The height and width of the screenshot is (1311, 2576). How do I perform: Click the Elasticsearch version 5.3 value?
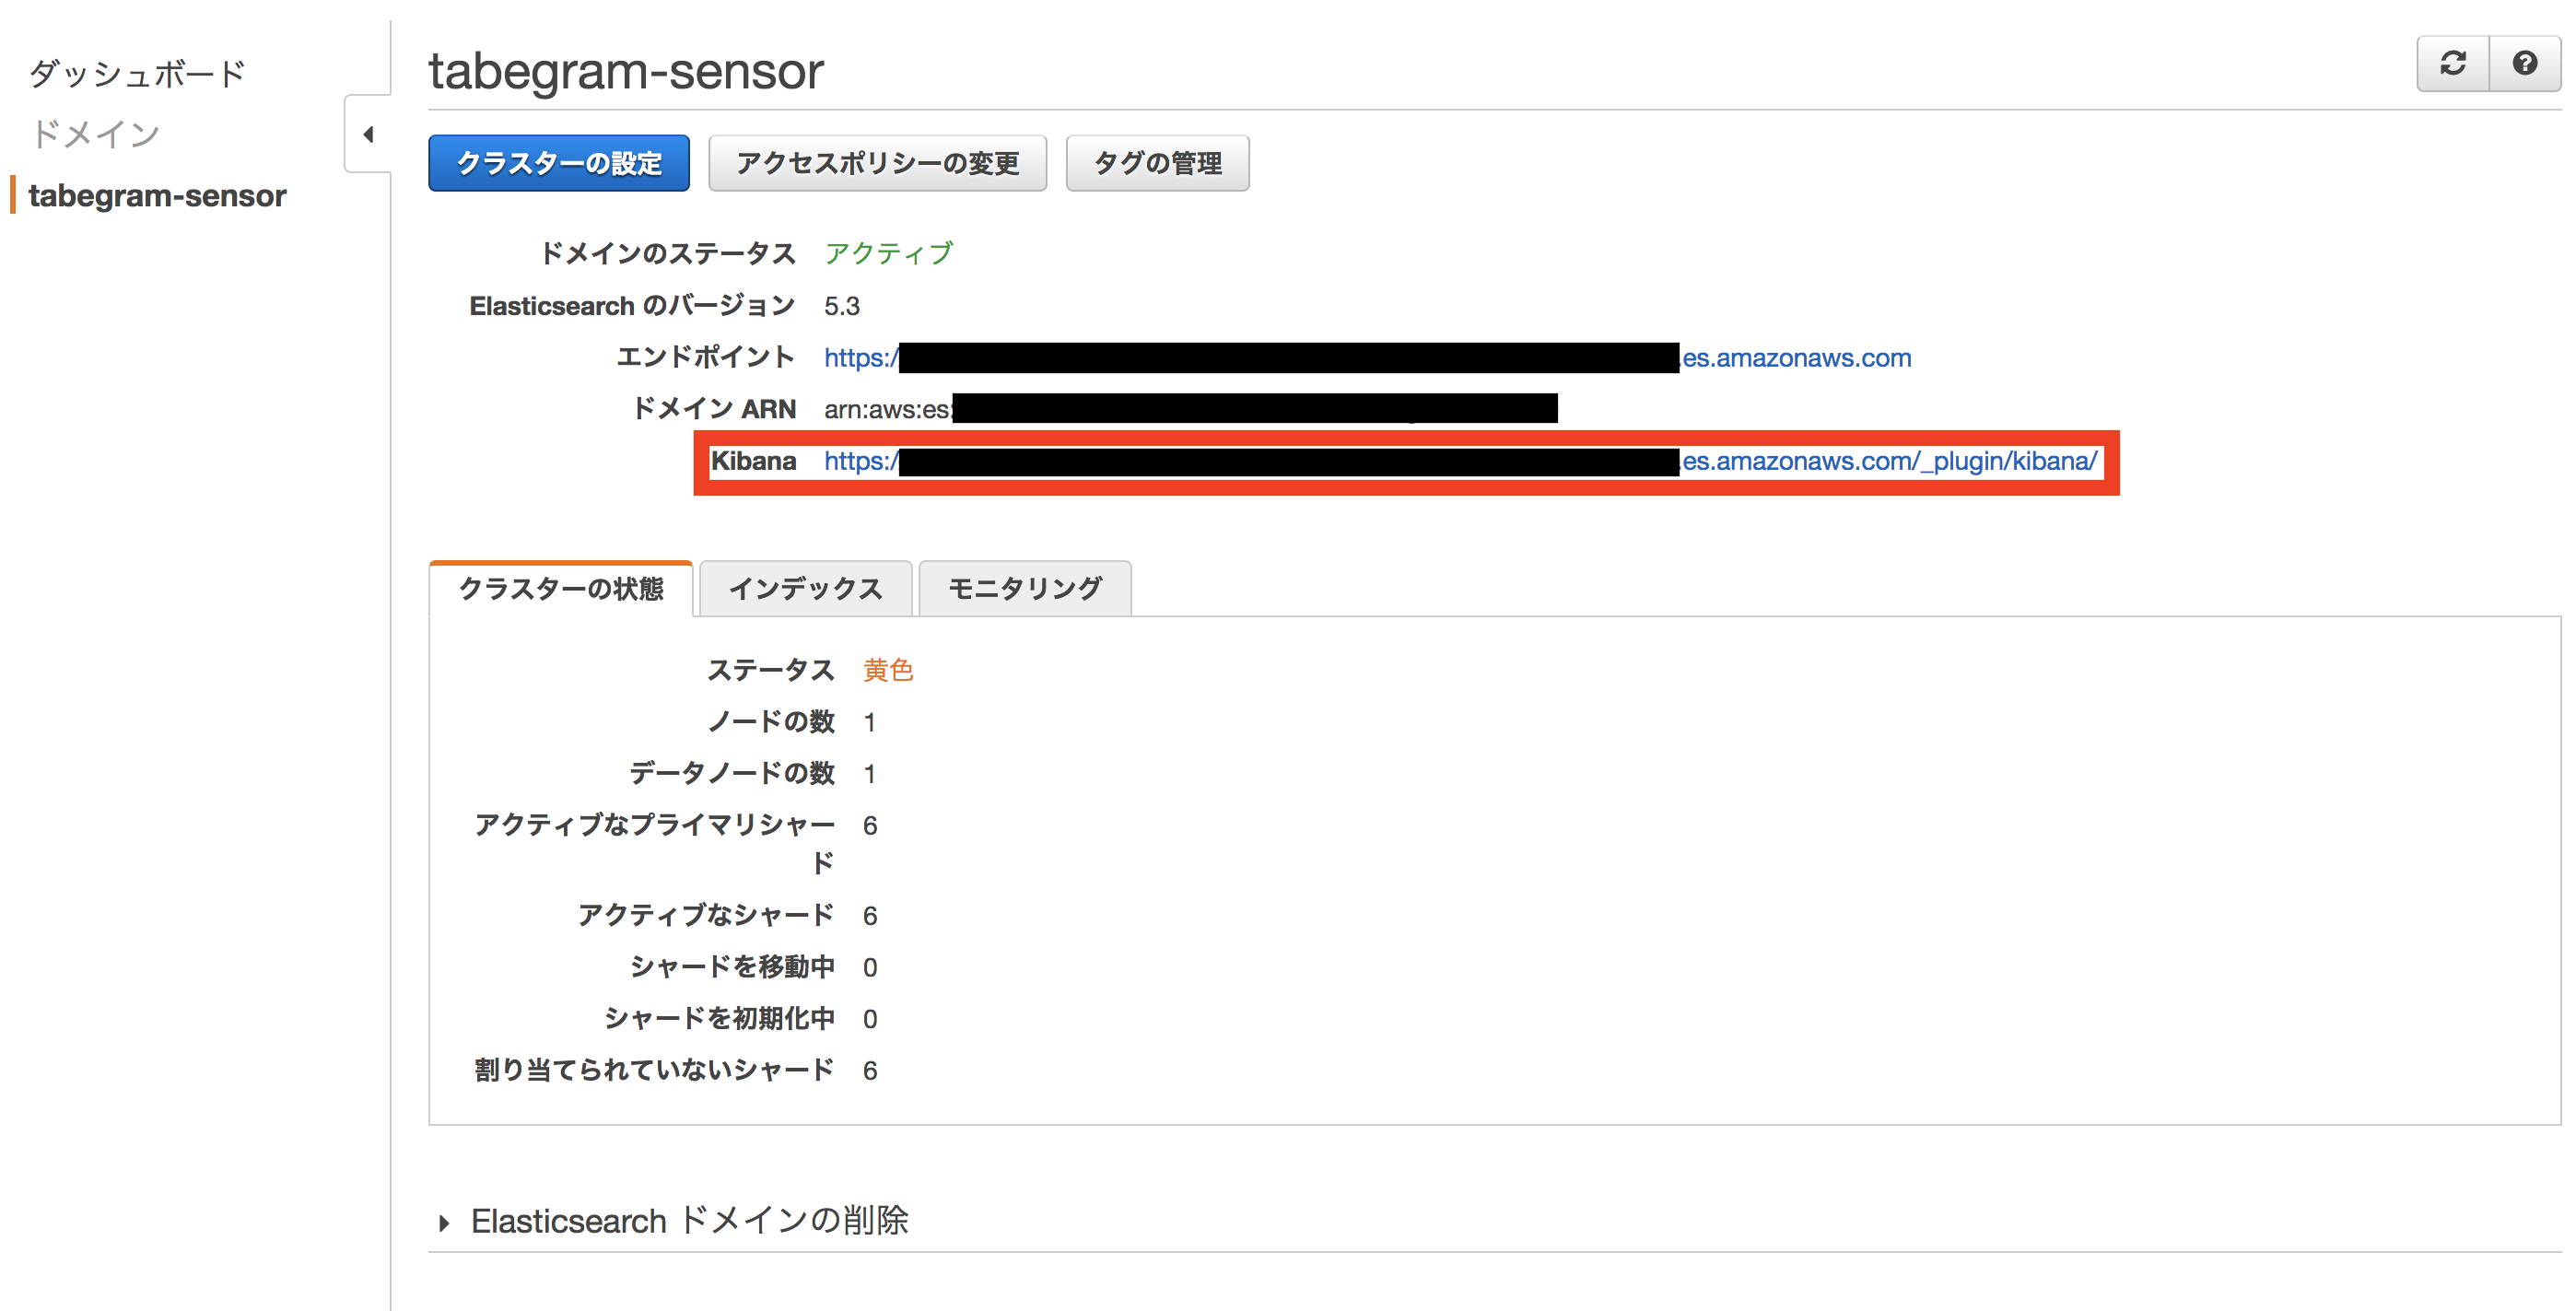[x=841, y=306]
